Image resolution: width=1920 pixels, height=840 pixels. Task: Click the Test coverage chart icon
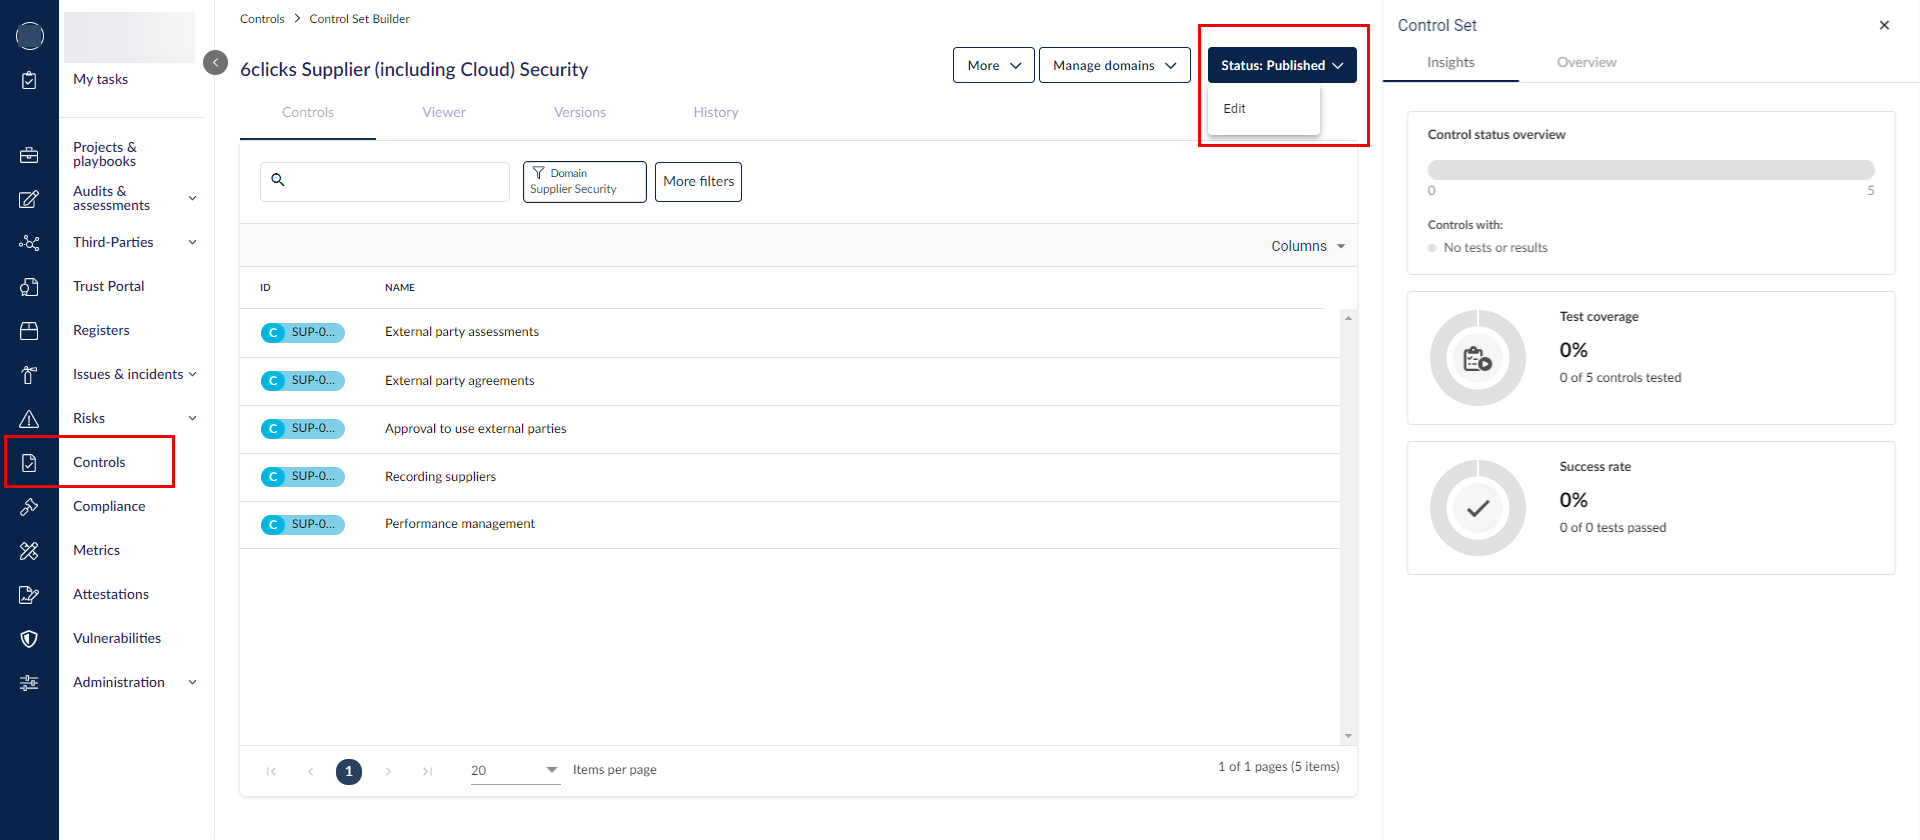(x=1478, y=358)
